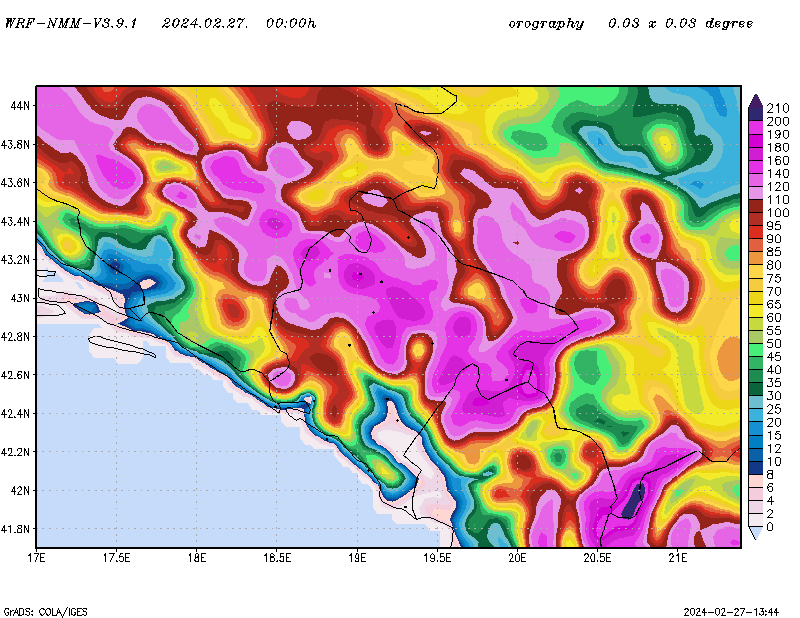Click the 15 value on the color legend
This screenshot has width=800, height=618.
pos(774,435)
